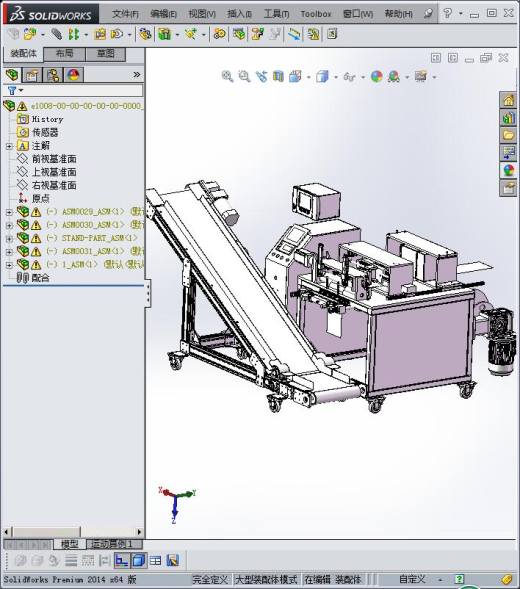Click the yellow tag icon in status bar
Viewport: 520px width, 589px height.
coord(506,579)
